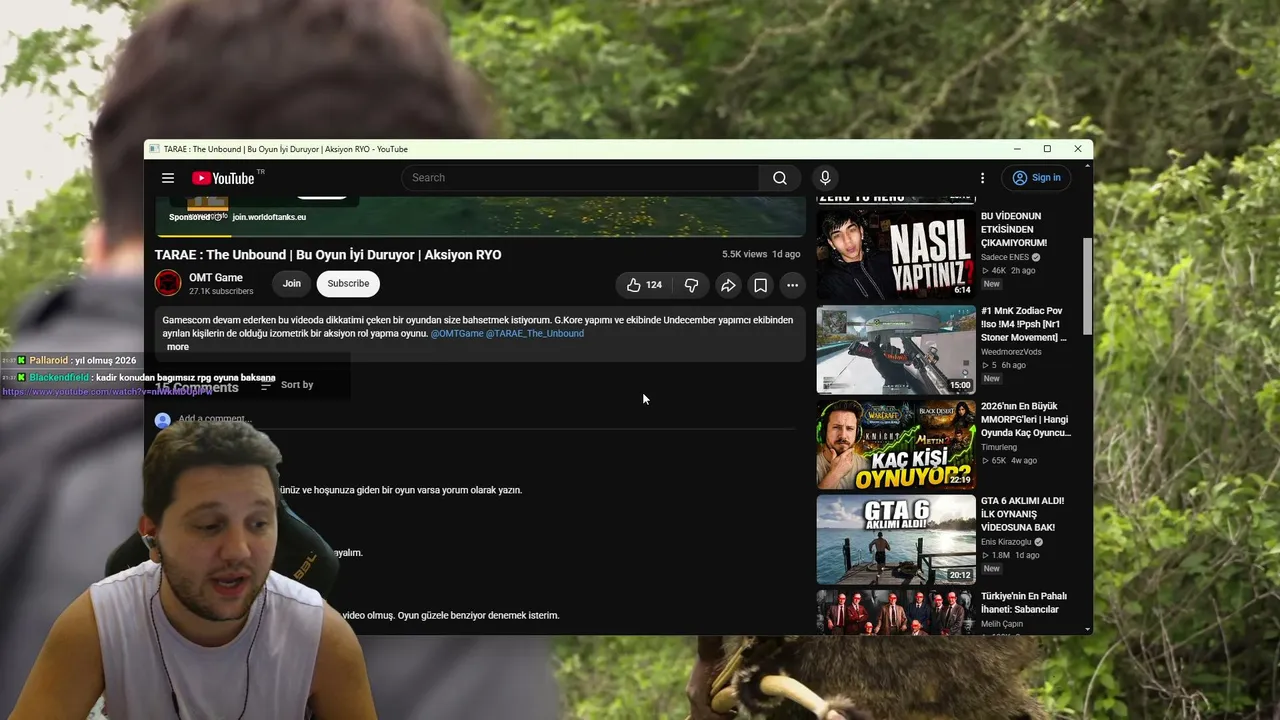Open the @OMTGame mention link

click(x=457, y=334)
